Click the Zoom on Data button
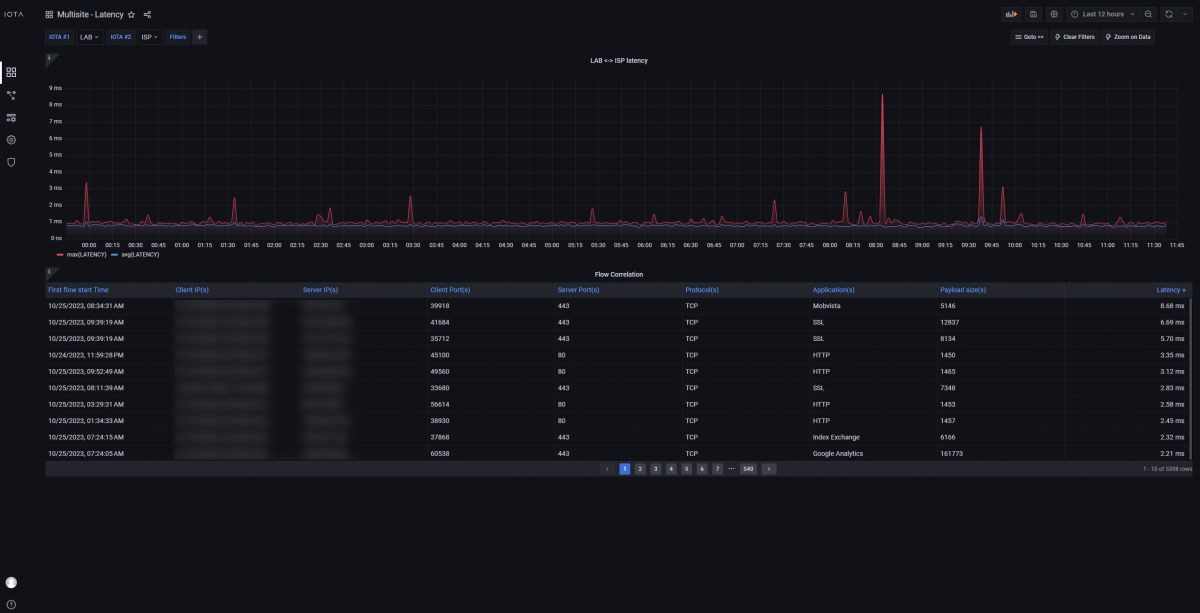 tap(1127, 37)
